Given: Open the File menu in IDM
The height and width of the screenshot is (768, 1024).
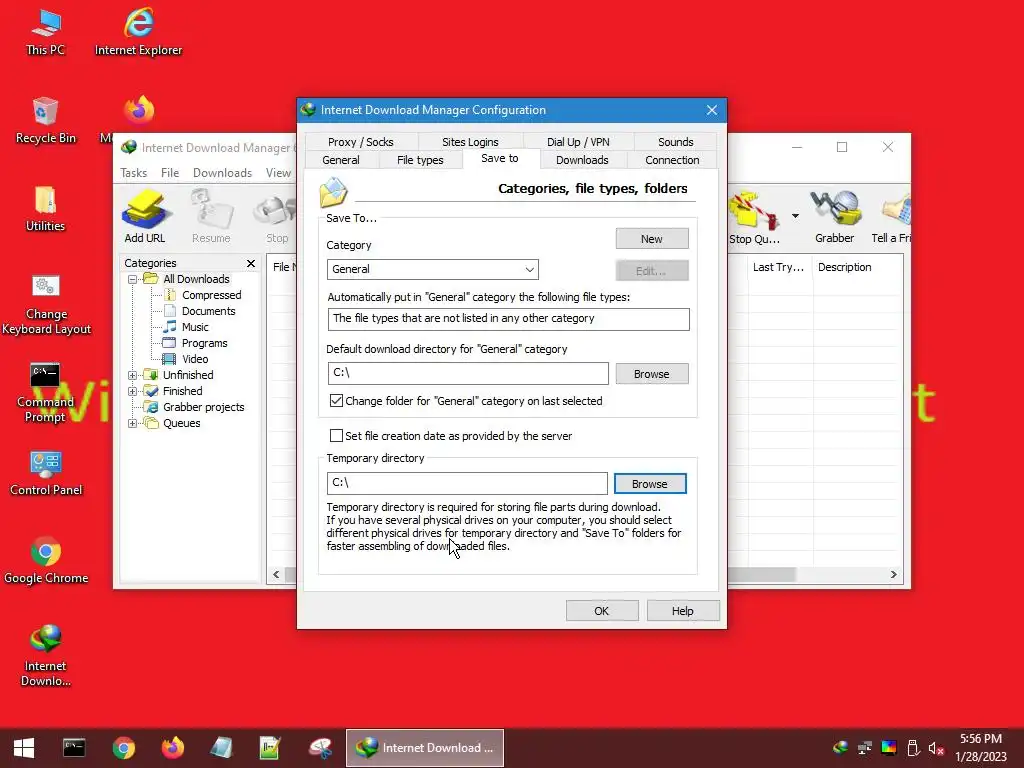Looking at the screenshot, I should pyautogui.click(x=170, y=173).
